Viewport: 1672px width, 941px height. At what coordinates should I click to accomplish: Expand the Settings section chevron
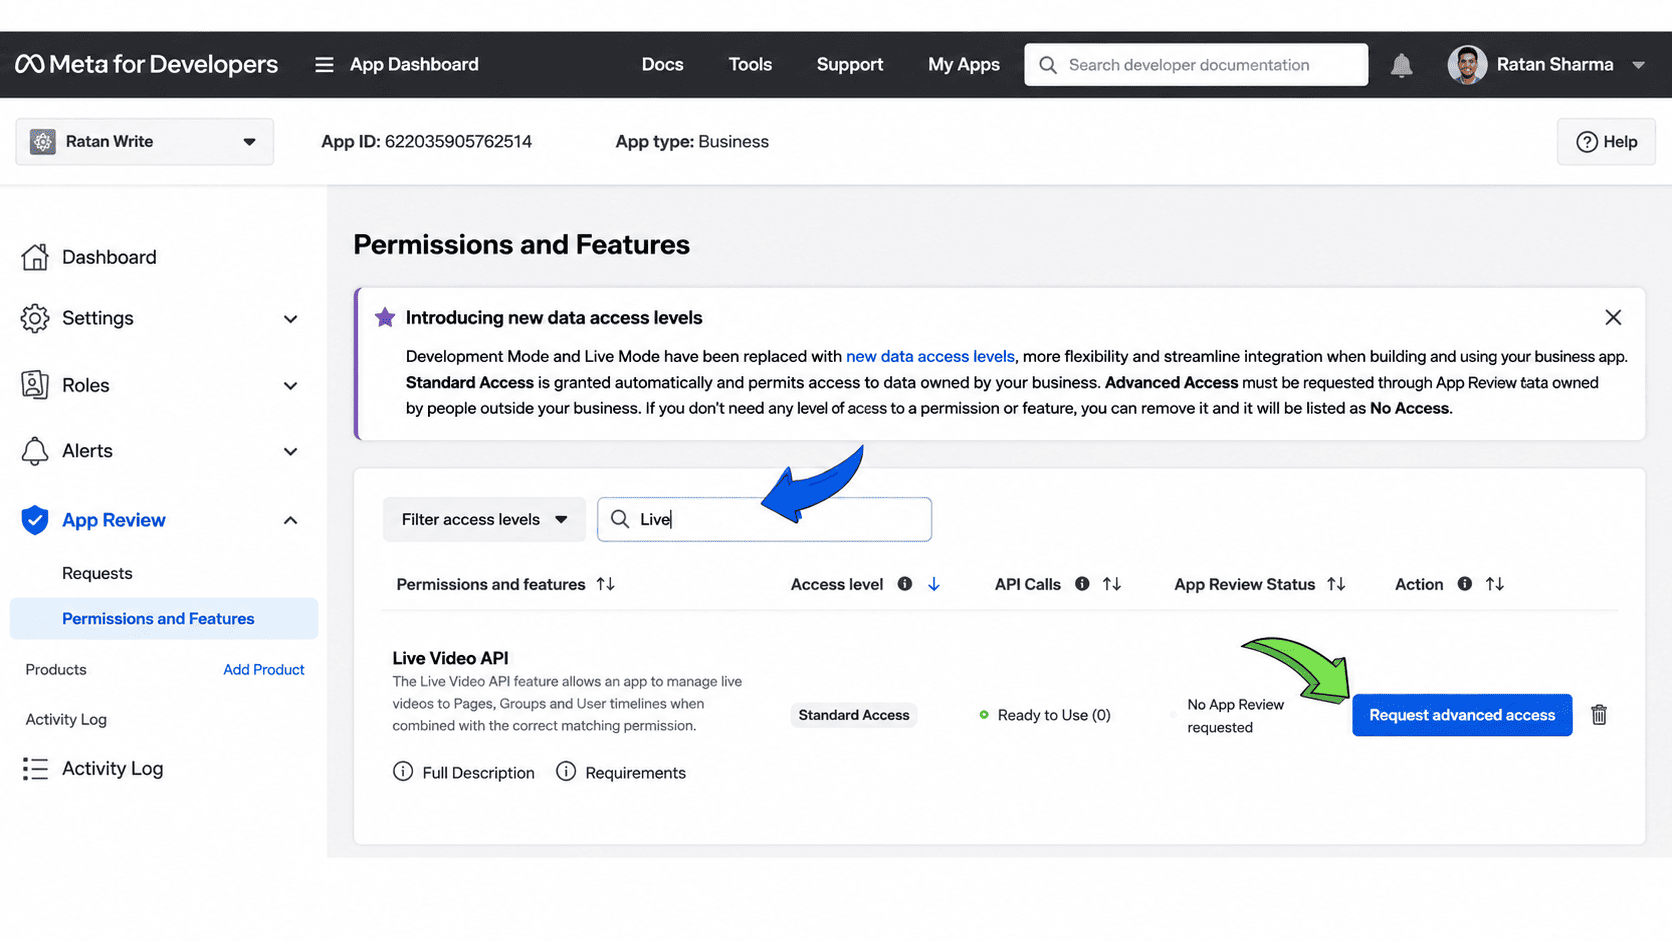click(x=290, y=319)
